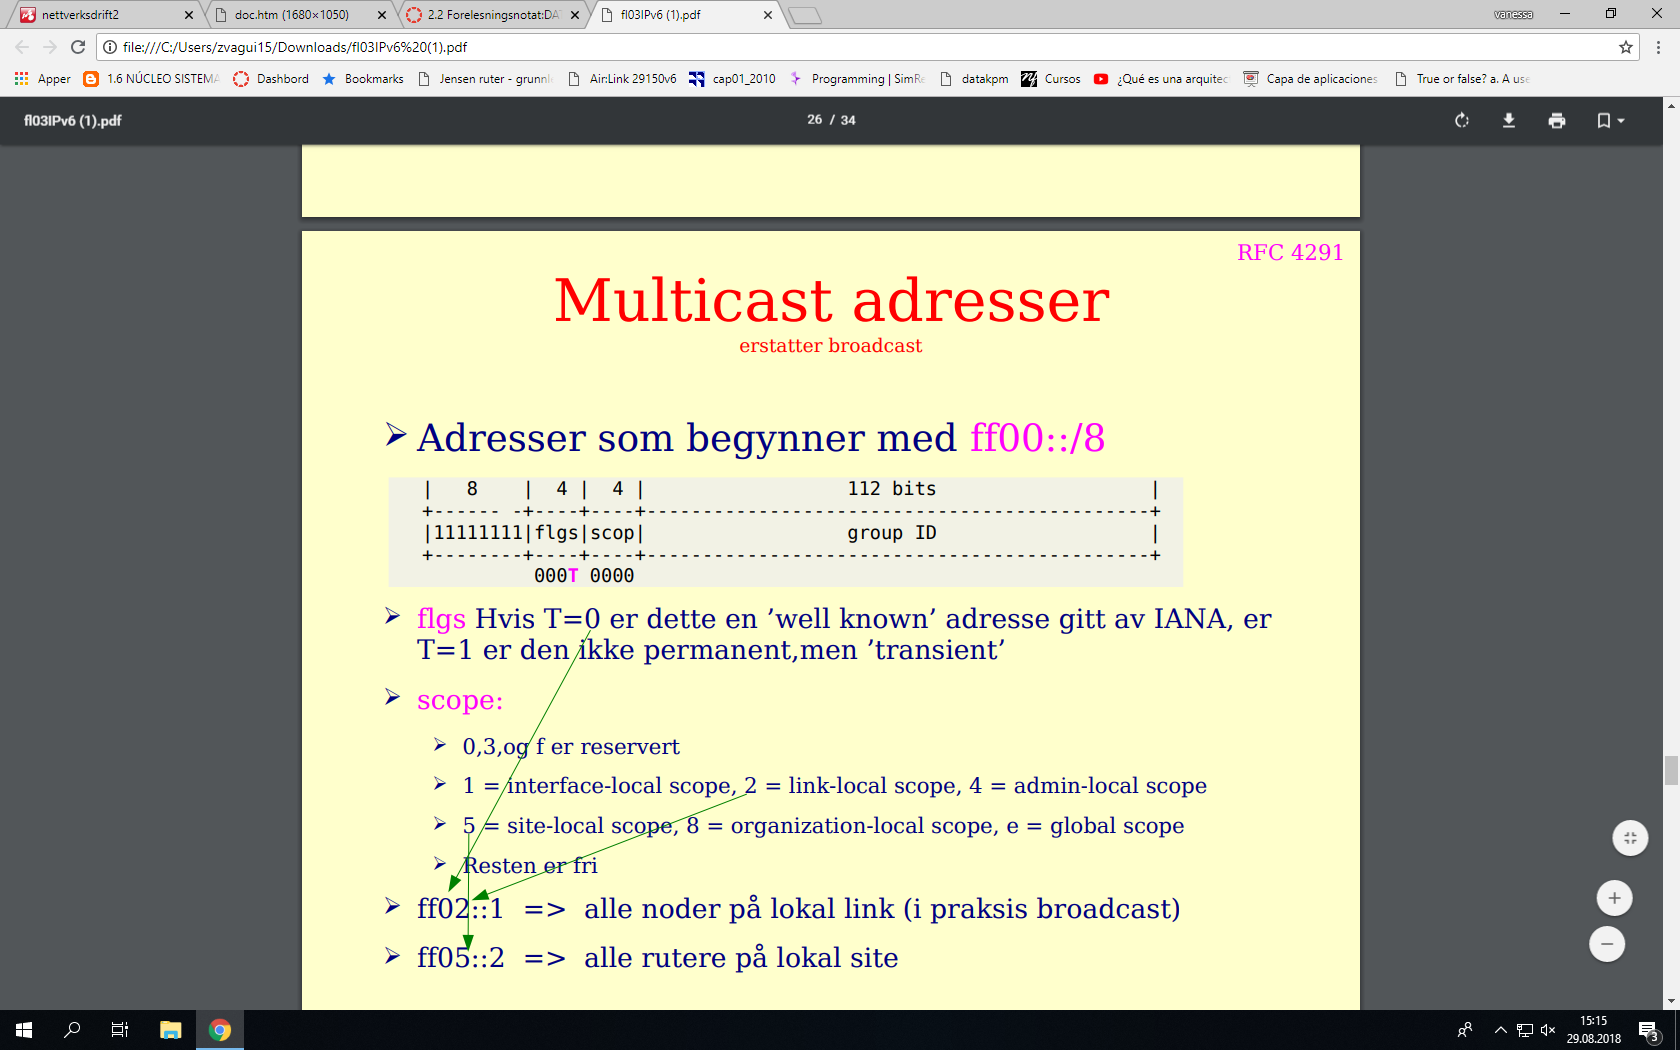
Task: Open the PDF bookmarks dropdown
Action: 1610,120
